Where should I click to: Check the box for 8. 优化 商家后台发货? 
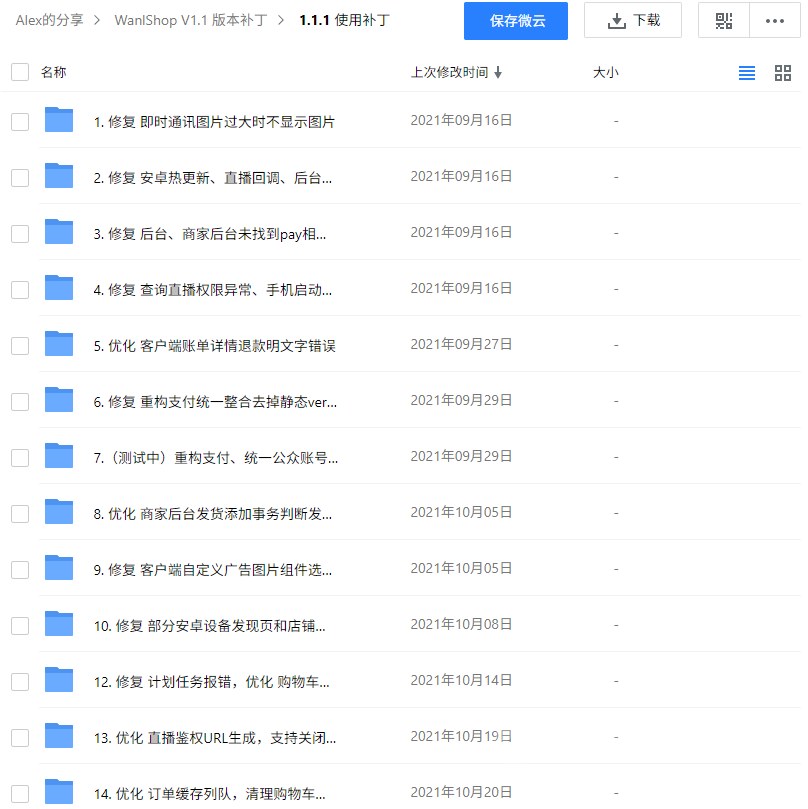point(20,514)
